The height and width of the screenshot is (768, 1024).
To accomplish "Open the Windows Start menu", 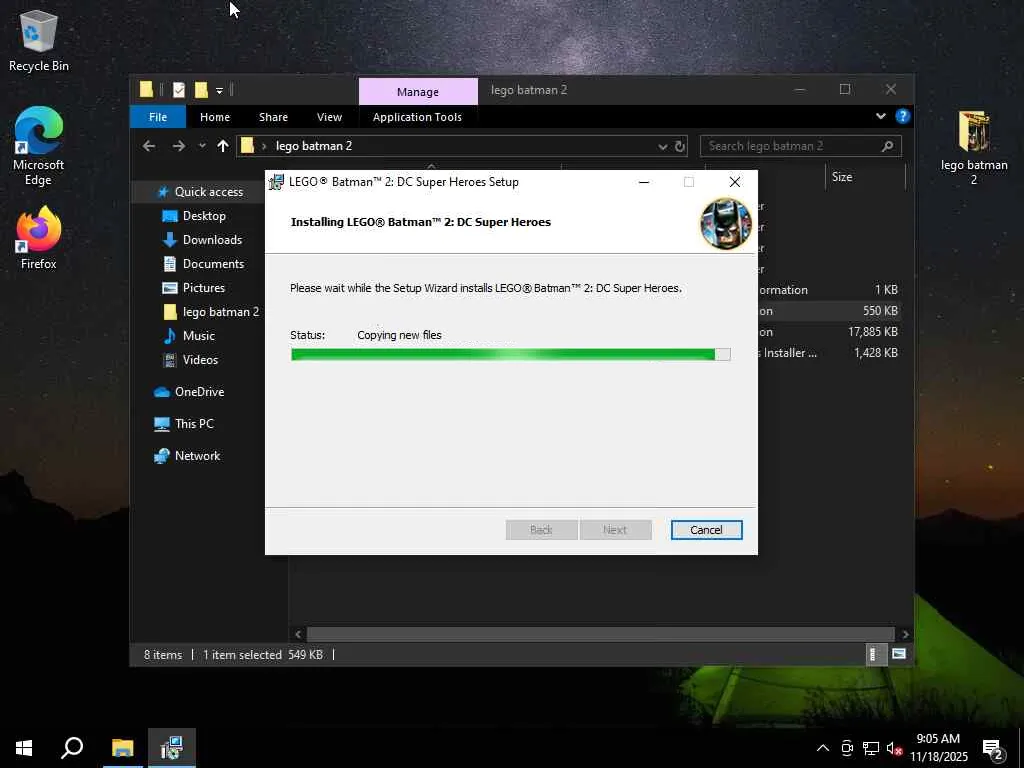I will coord(24,748).
